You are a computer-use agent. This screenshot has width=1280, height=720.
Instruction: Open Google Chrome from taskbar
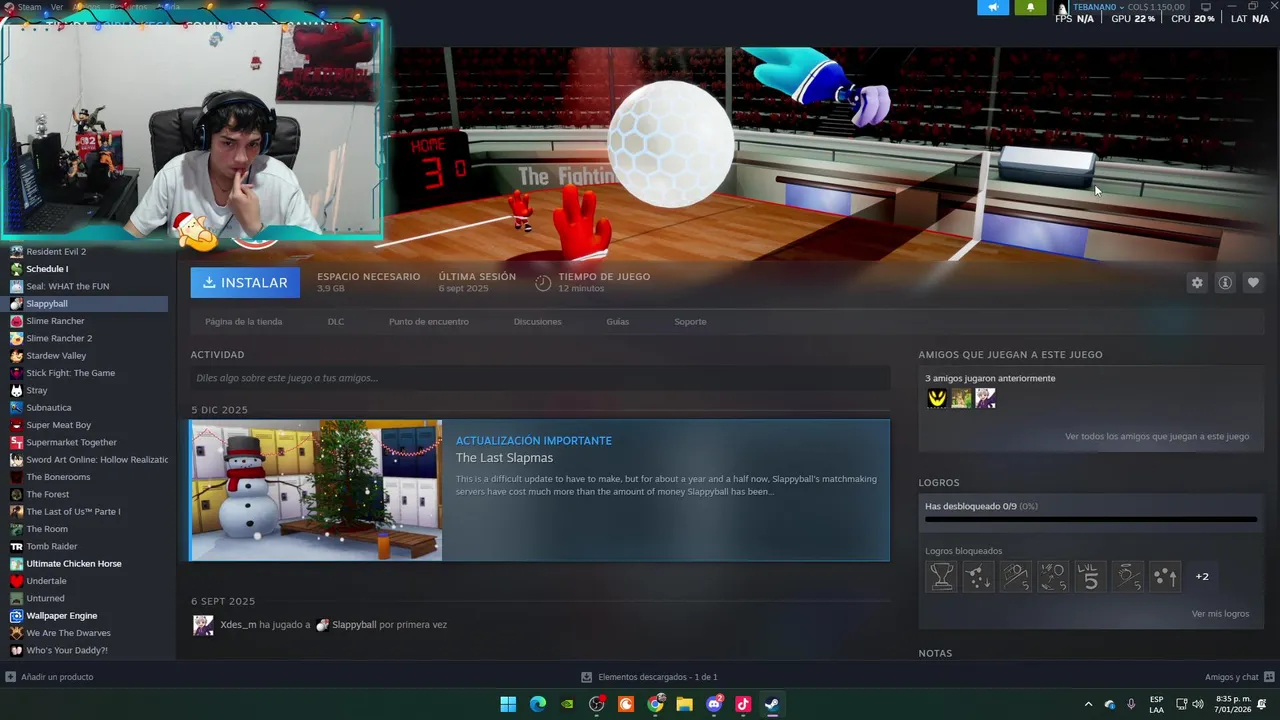pos(655,704)
